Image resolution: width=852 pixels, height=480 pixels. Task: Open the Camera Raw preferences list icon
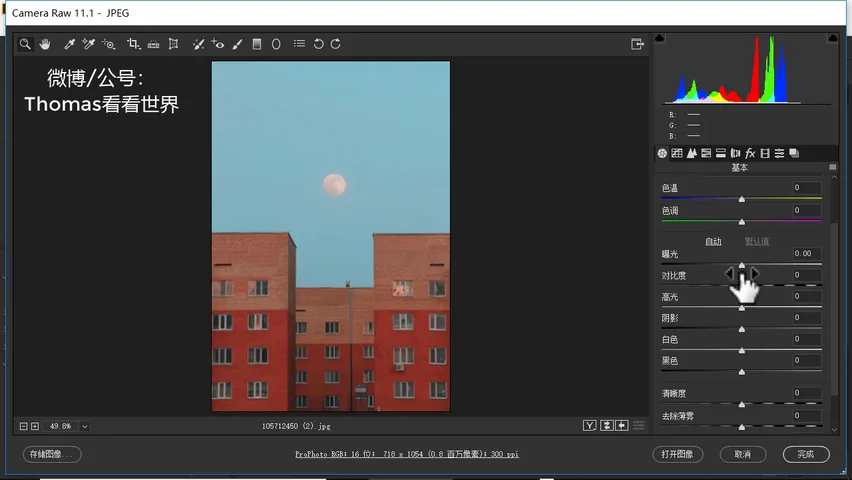click(x=299, y=43)
